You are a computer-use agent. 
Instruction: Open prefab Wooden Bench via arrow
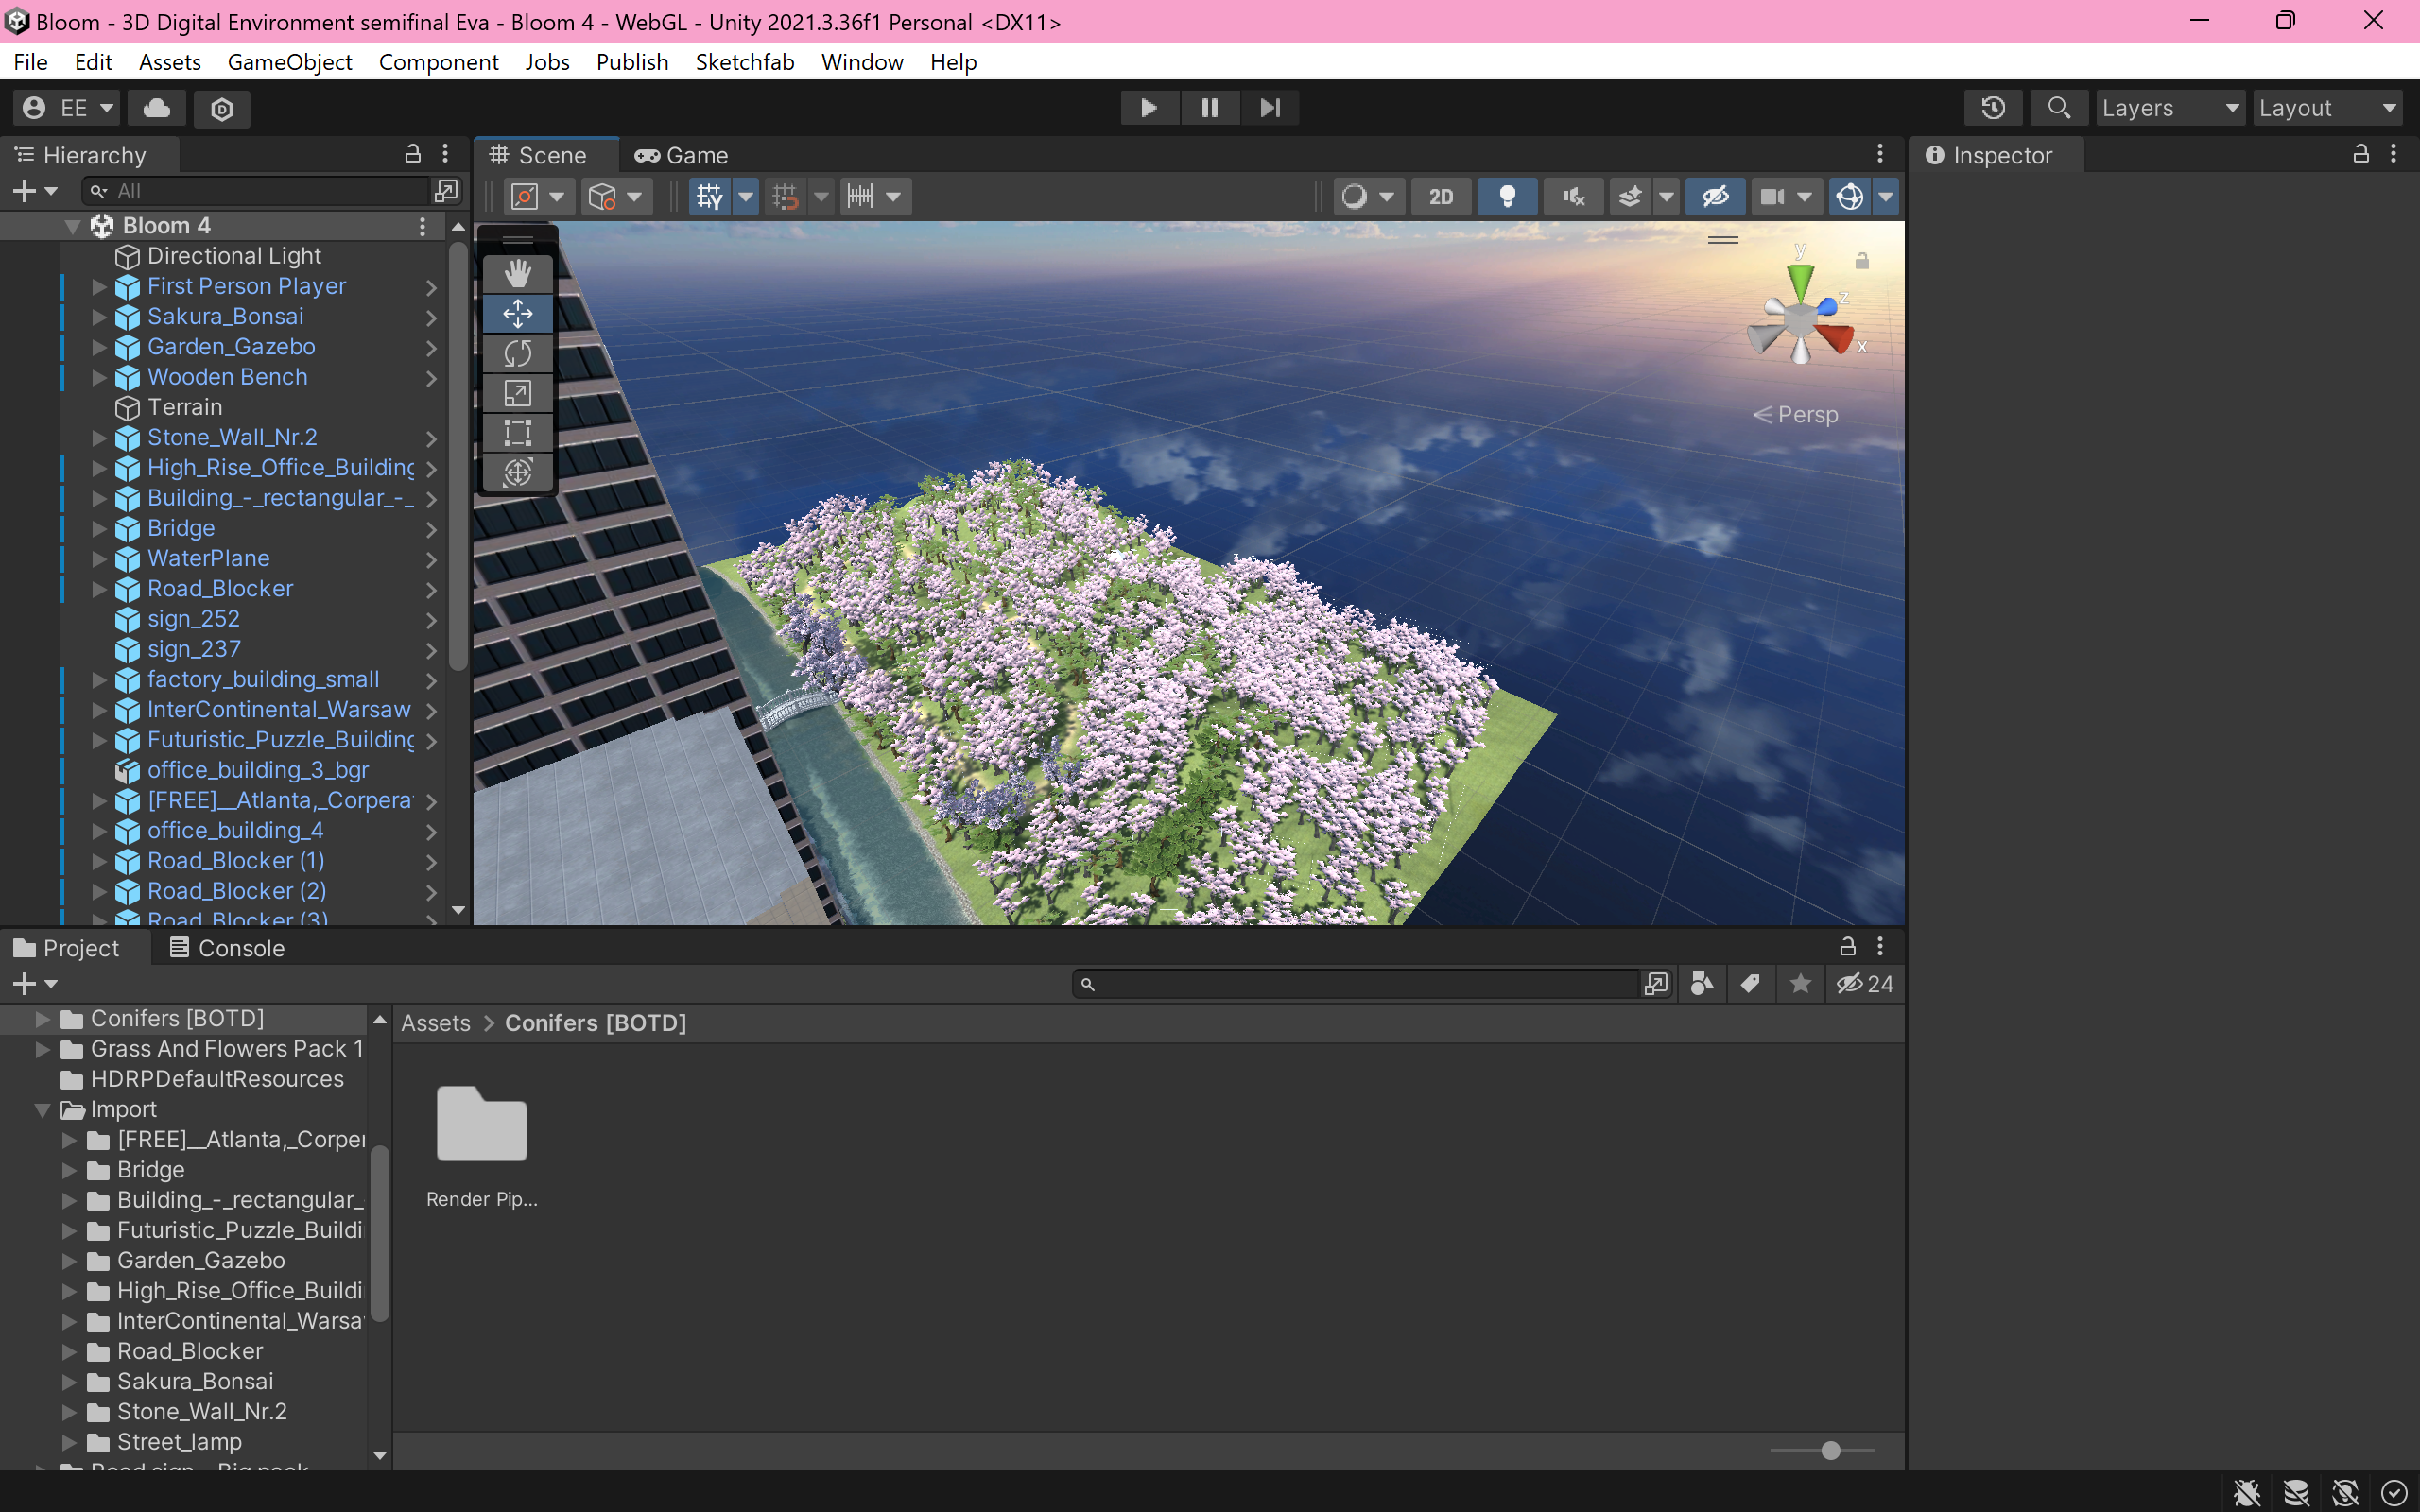point(431,378)
